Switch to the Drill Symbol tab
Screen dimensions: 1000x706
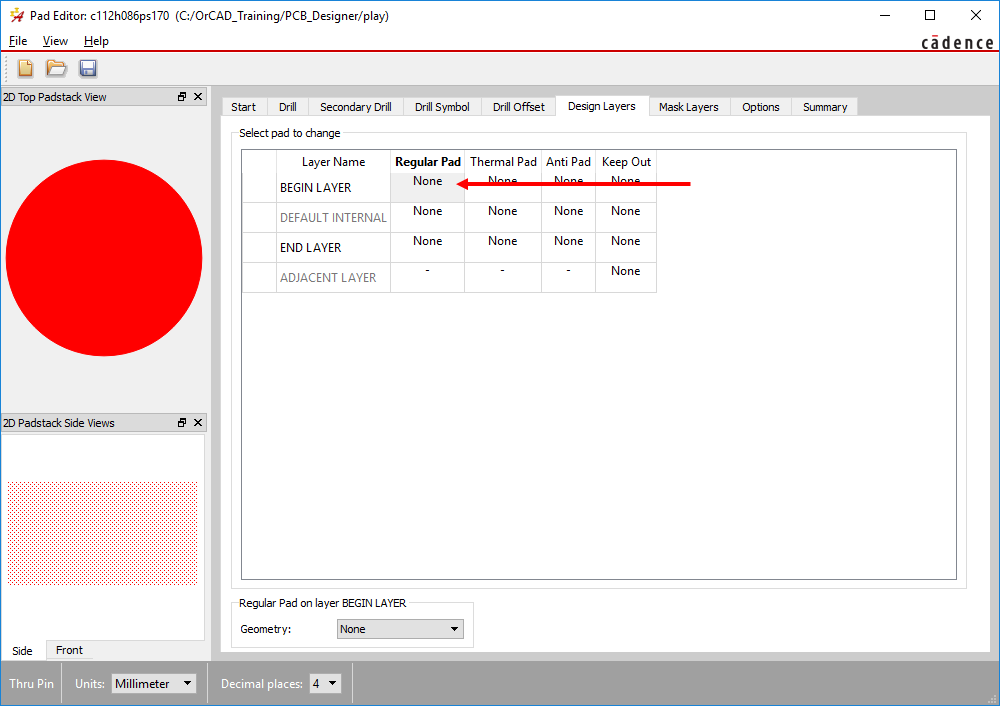pyautogui.click(x=442, y=107)
